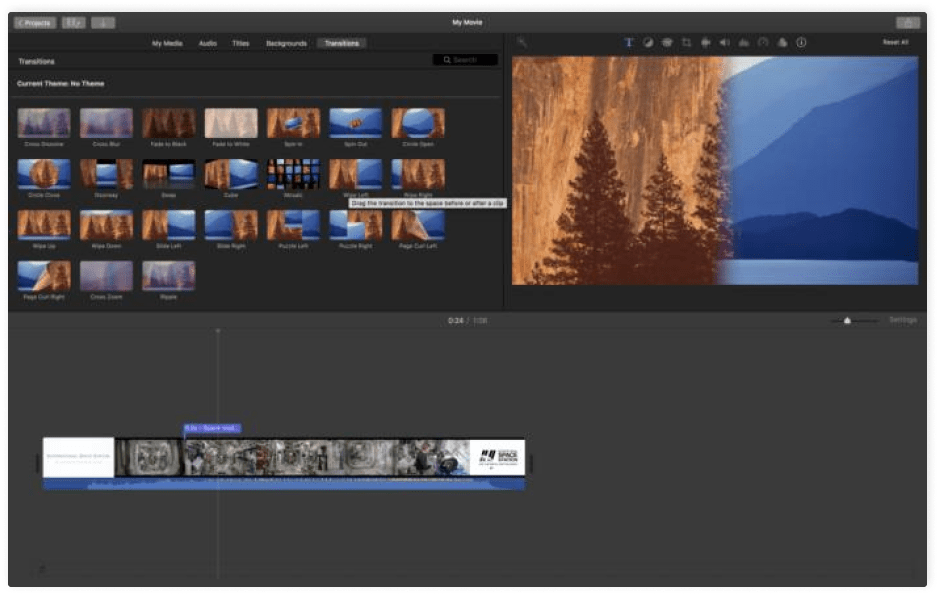Select the Wipe Right transition
Viewport: 939px width, 595px height.
point(417,174)
